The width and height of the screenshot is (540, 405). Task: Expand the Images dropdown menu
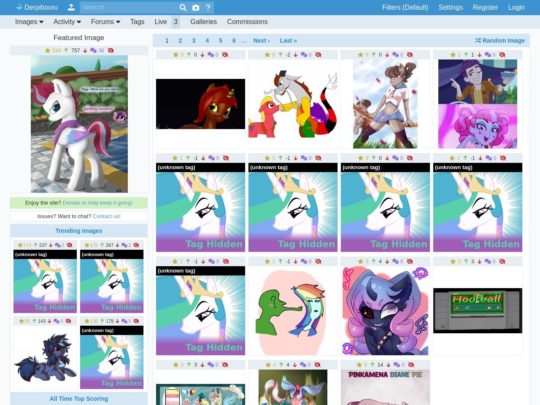(x=29, y=22)
